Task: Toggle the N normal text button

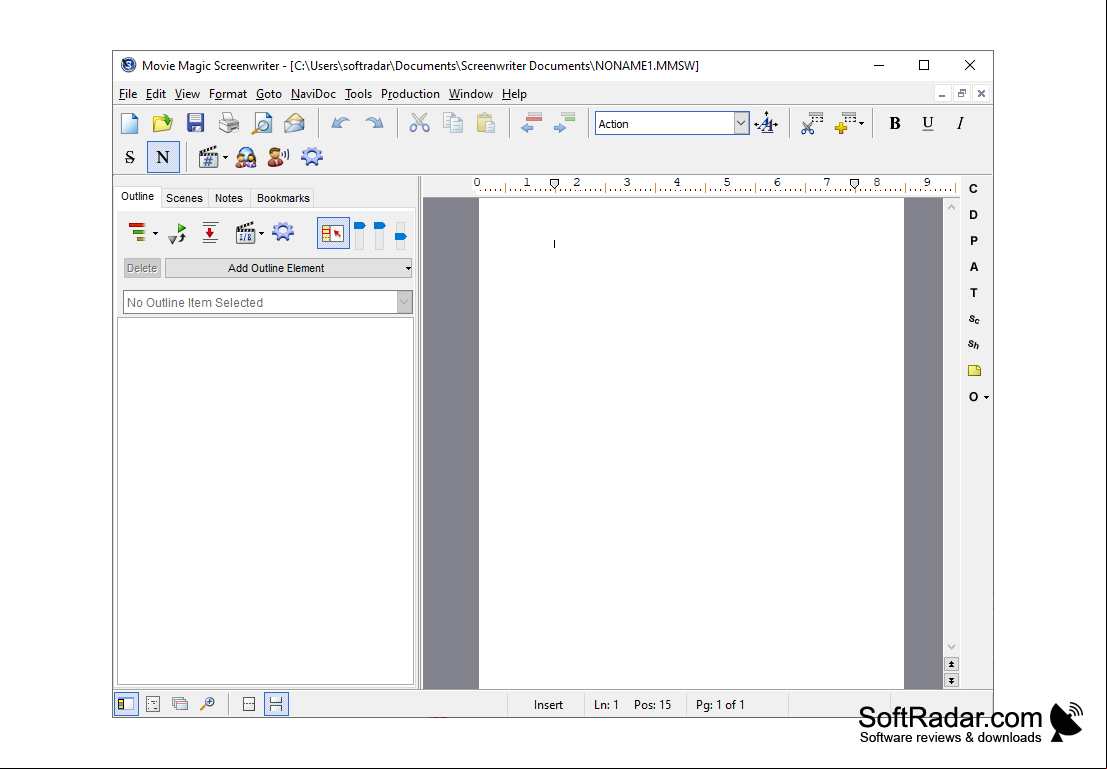Action: point(163,157)
